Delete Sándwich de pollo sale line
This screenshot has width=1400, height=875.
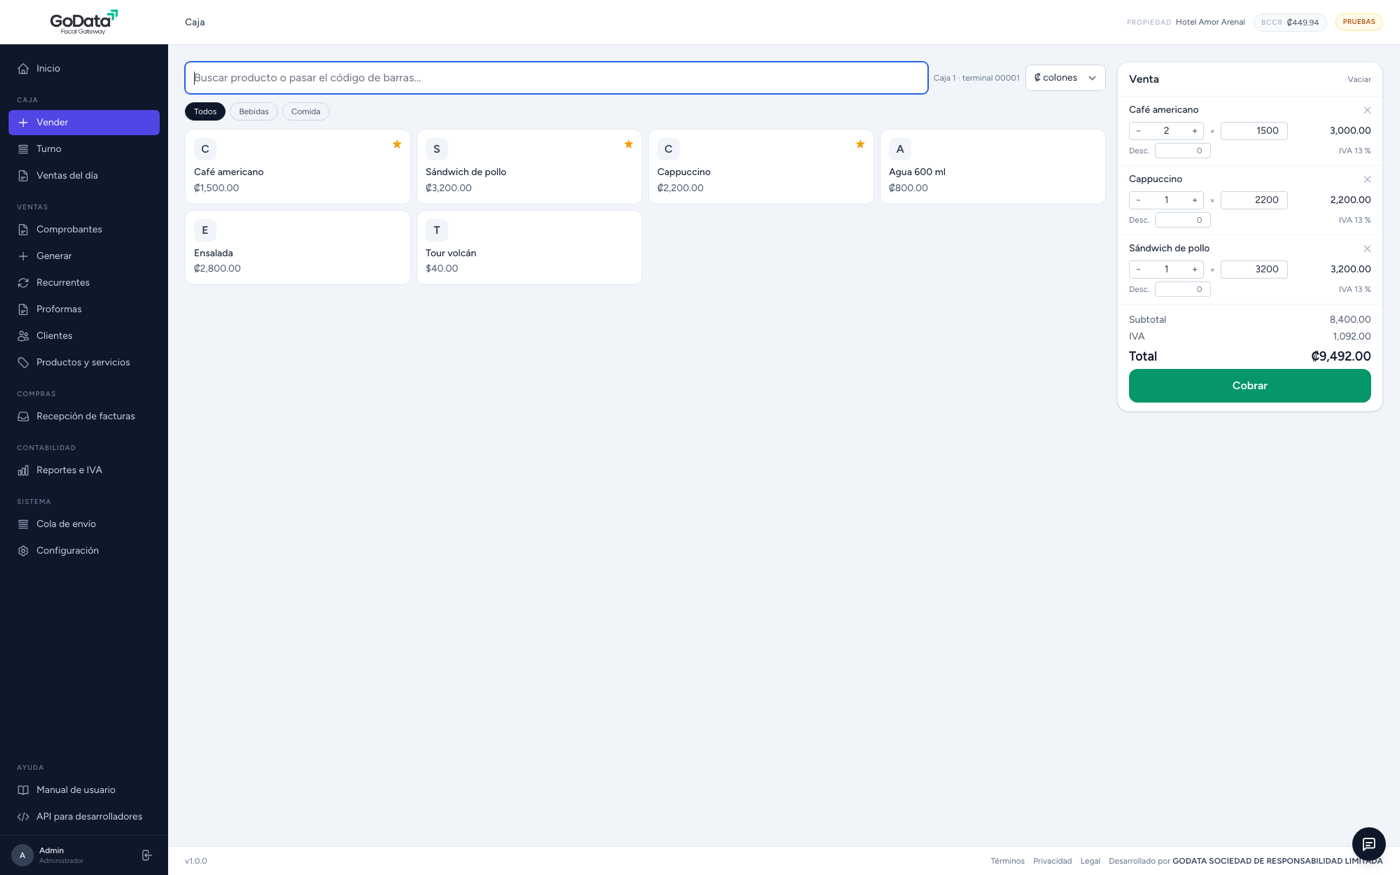click(x=1366, y=248)
